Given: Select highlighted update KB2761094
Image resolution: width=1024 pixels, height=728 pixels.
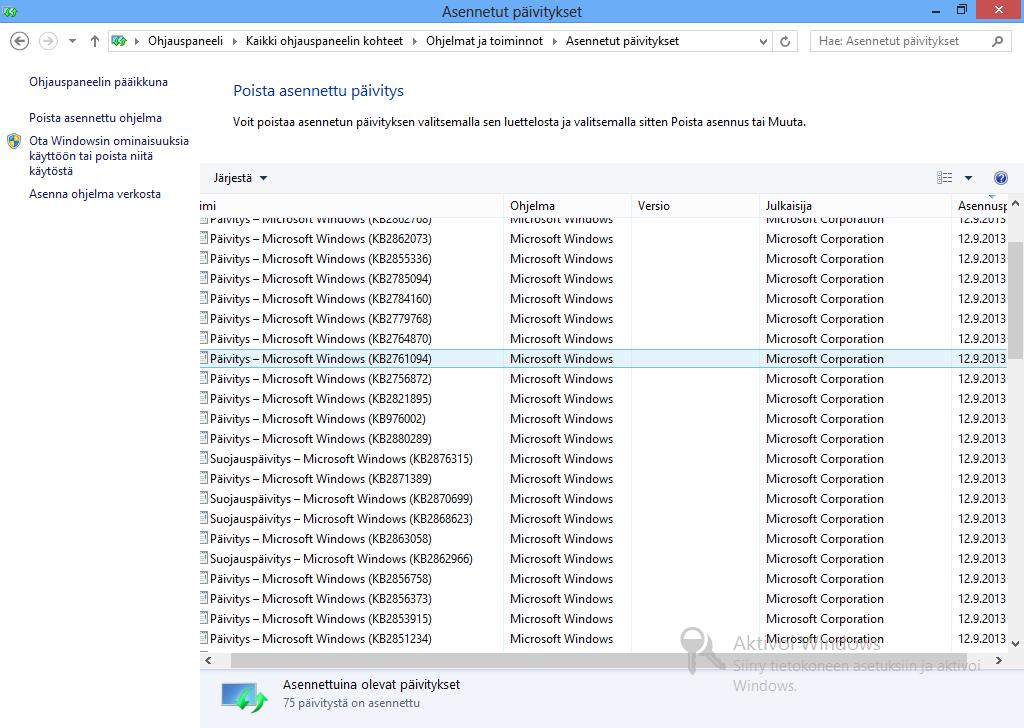Looking at the screenshot, I should [x=603, y=358].
